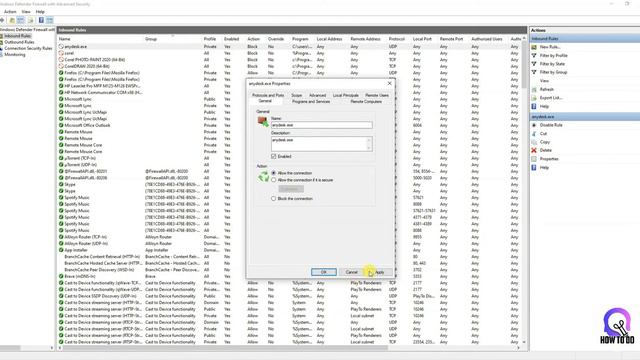Click the forward arrow toolbar icon
640x360 pixels.
[x=2, y=20]
